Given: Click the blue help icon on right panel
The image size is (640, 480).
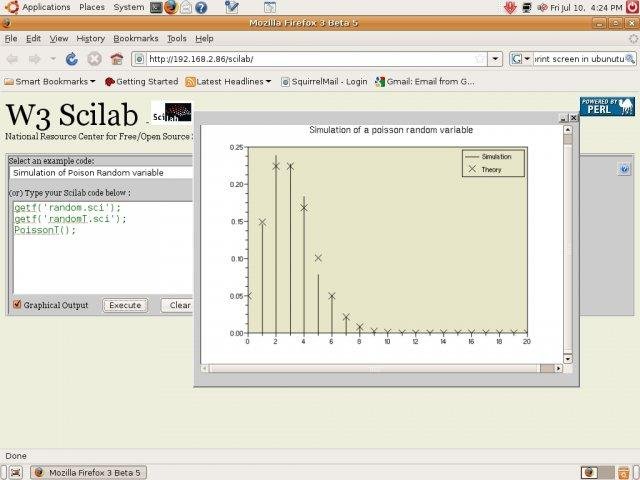Looking at the screenshot, I should [x=624, y=169].
